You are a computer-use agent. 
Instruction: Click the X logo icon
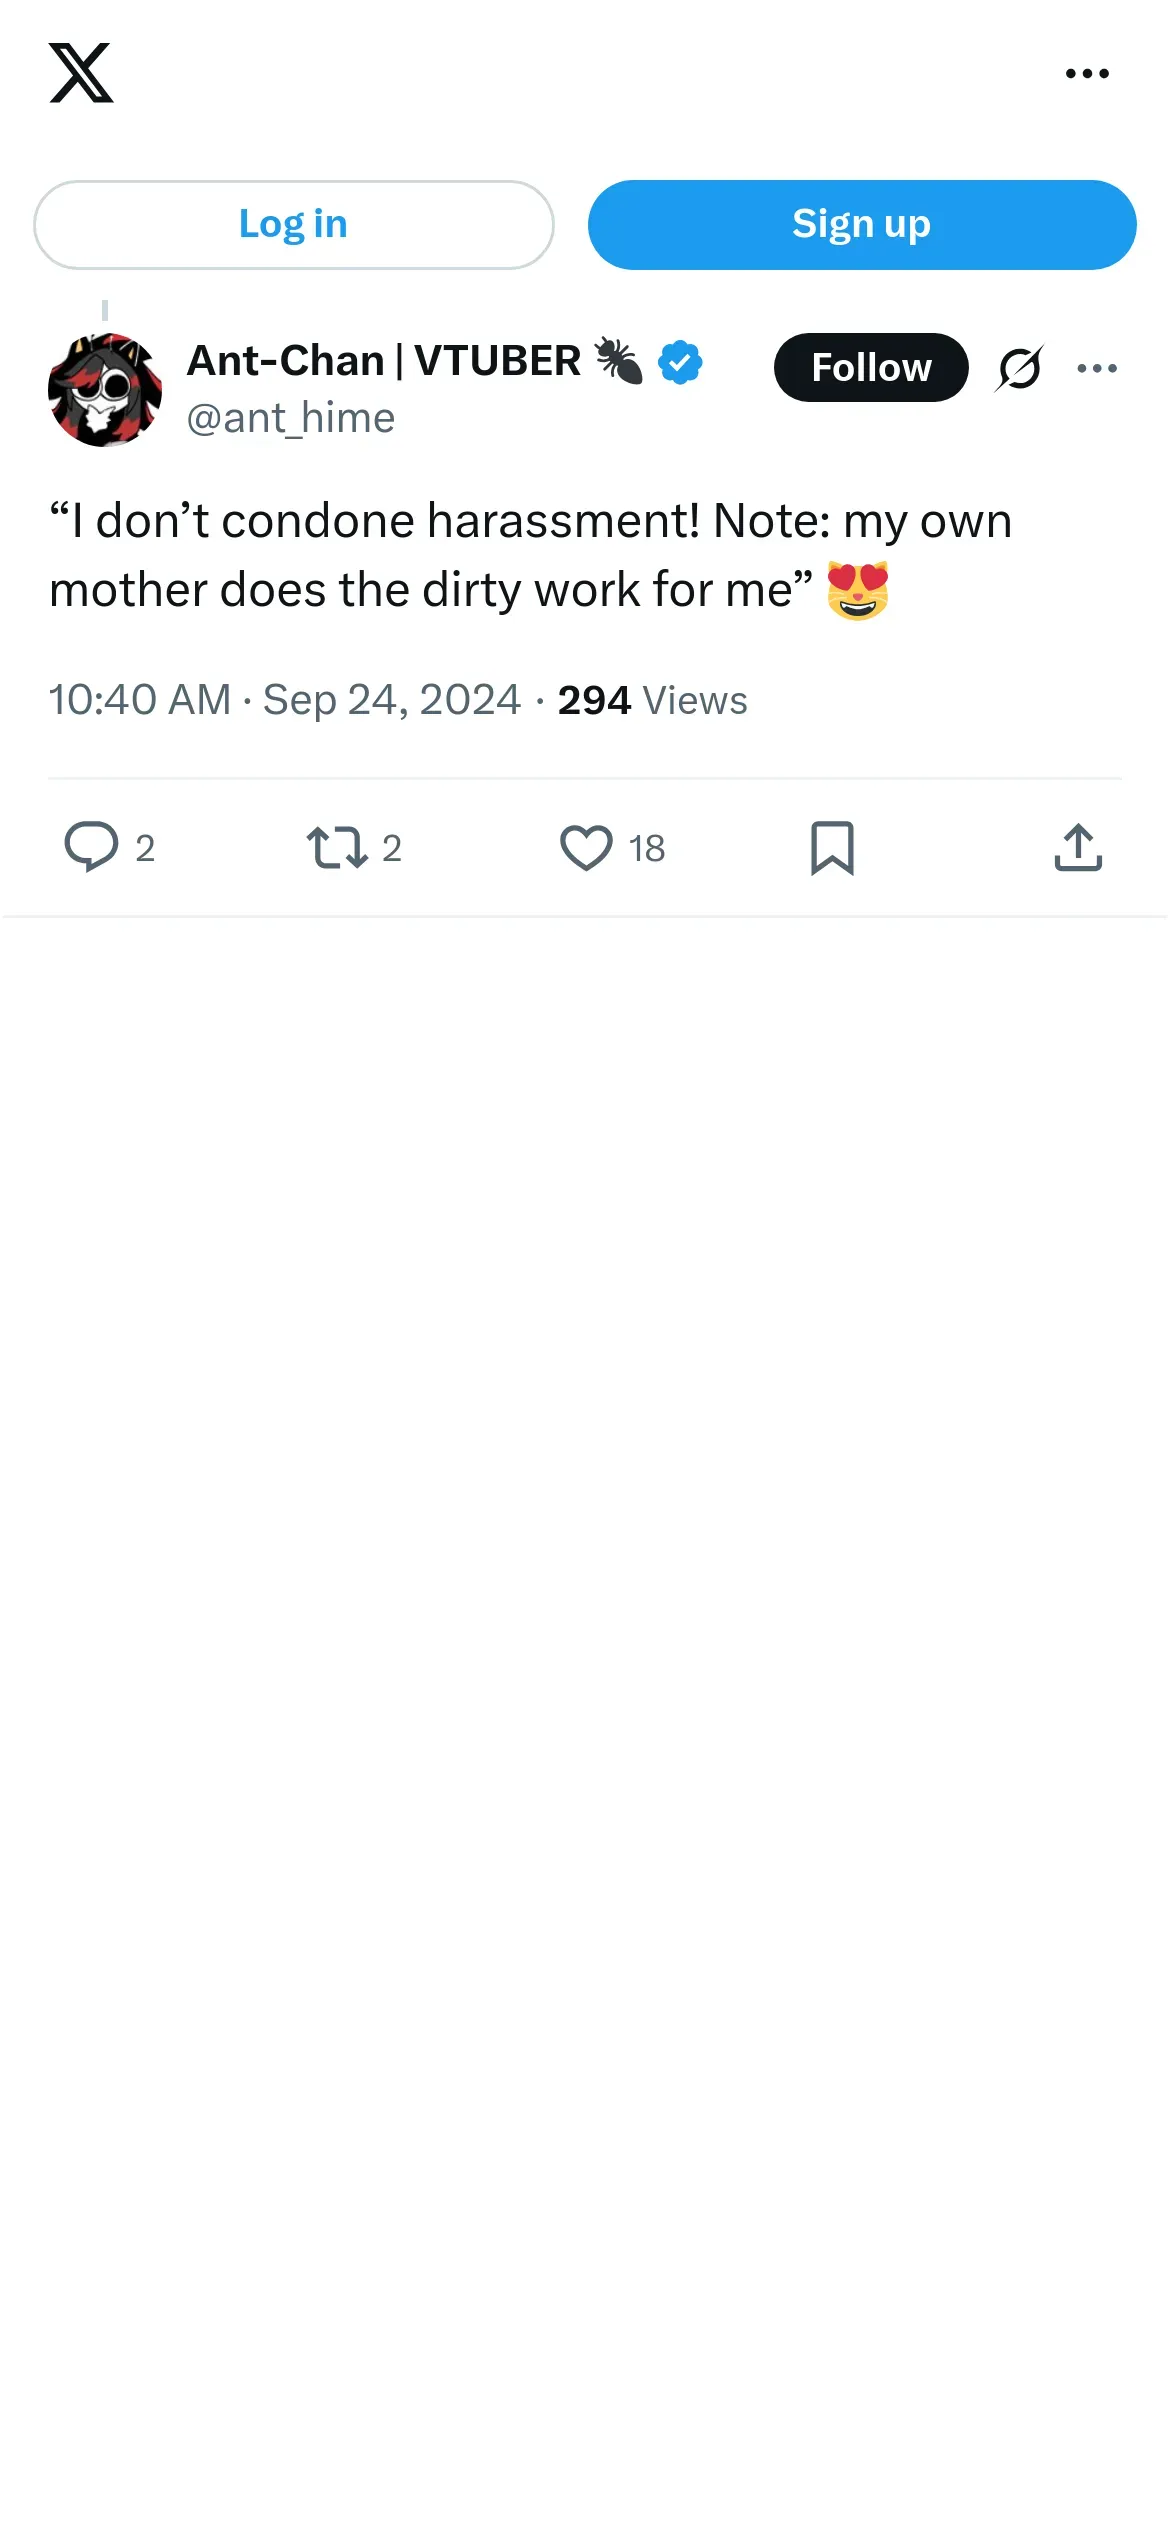point(81,73)
